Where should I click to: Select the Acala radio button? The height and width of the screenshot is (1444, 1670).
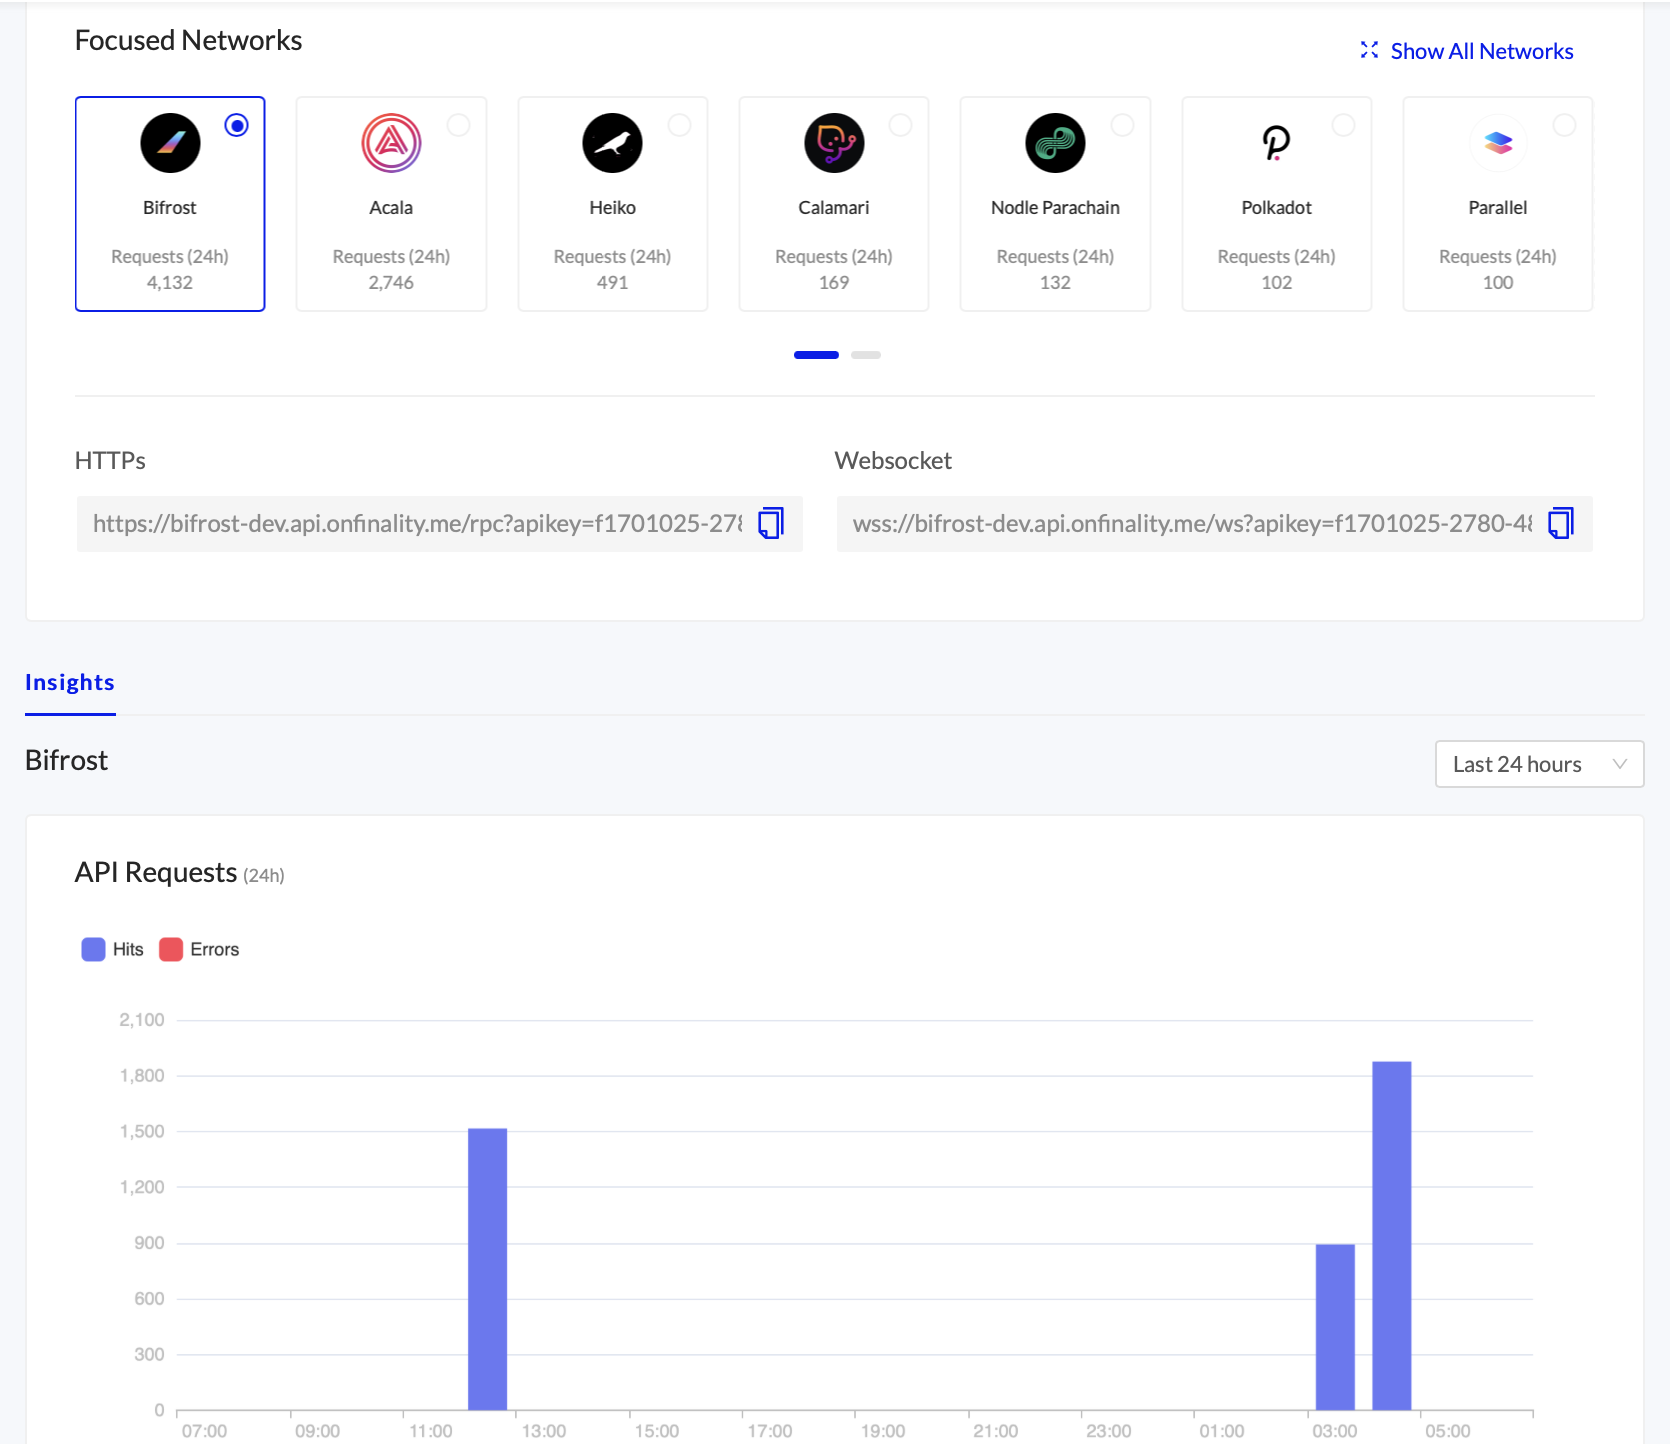458,125
